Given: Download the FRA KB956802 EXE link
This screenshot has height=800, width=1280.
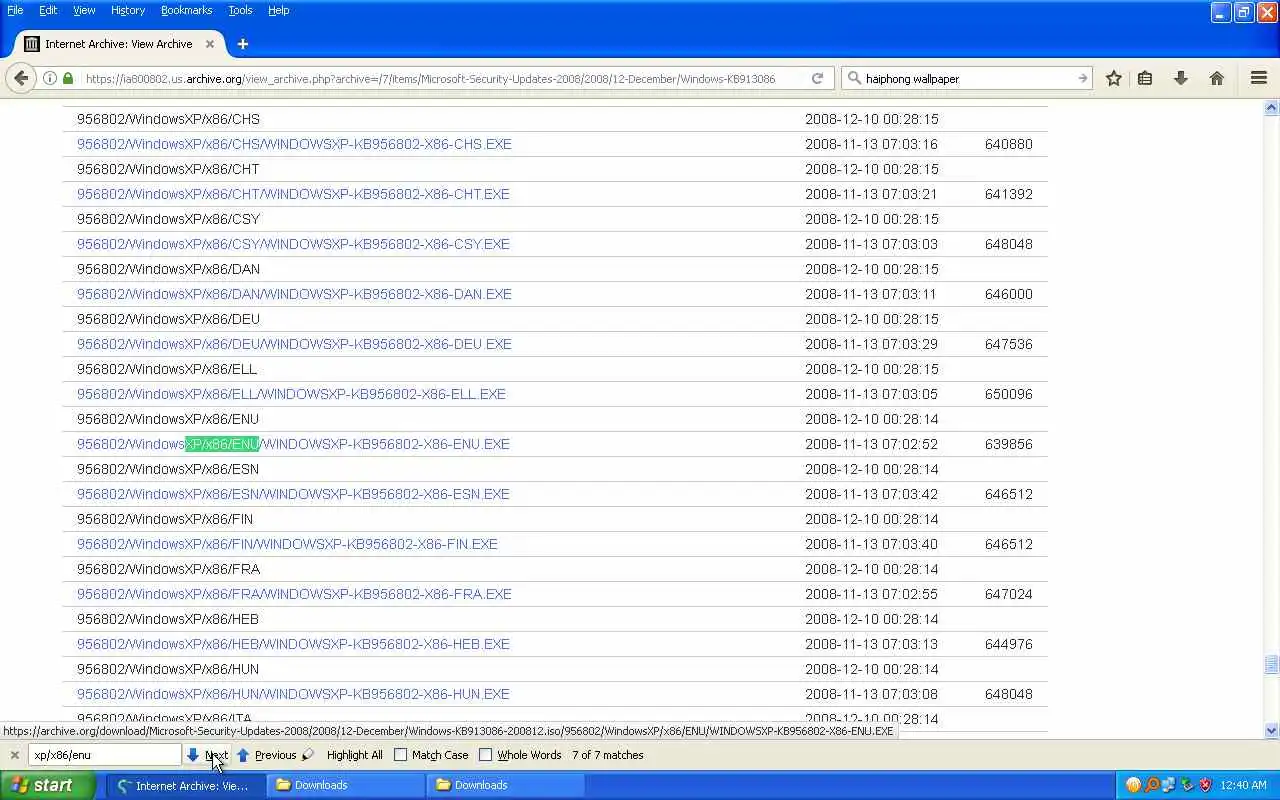Looking at the screenshot, I should (294, 594).
